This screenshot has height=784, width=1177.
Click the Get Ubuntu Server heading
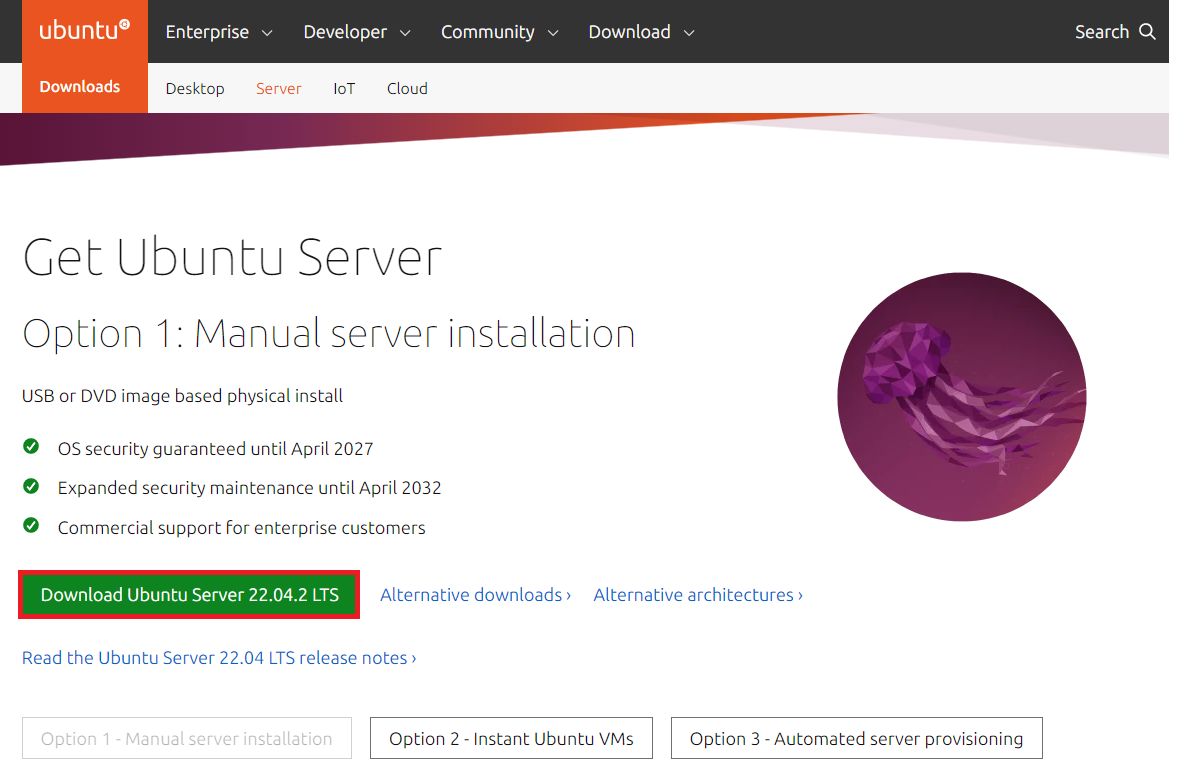[x=233, y=258]
